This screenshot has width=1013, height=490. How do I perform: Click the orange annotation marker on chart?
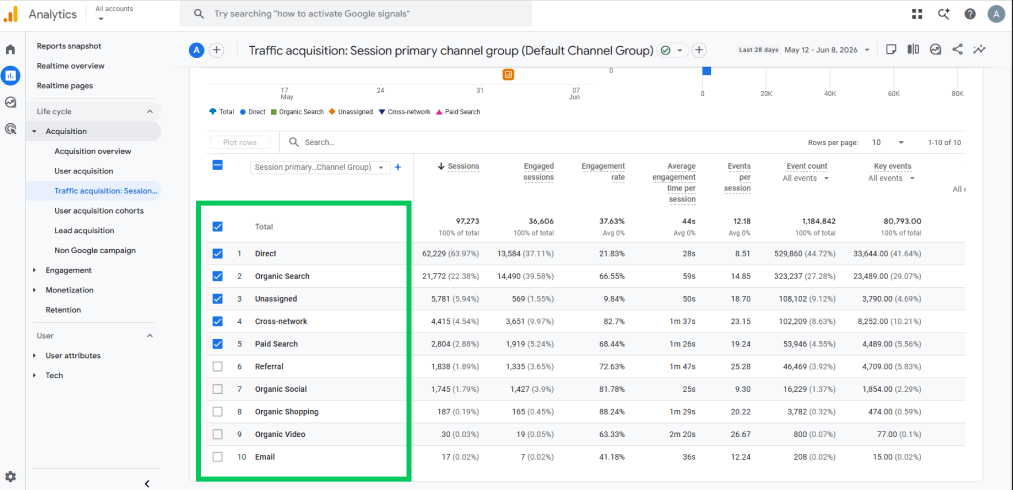tap(508, 74)
